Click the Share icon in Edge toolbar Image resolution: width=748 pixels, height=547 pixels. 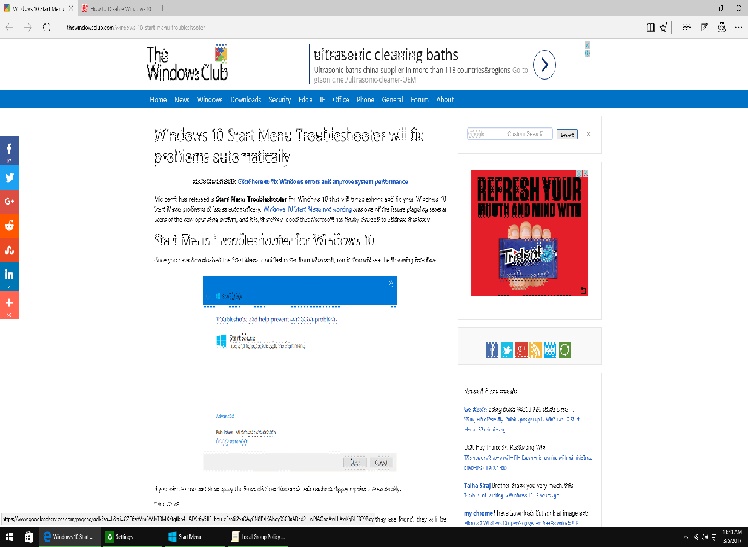pyautogui.click(x=721, y=28)
